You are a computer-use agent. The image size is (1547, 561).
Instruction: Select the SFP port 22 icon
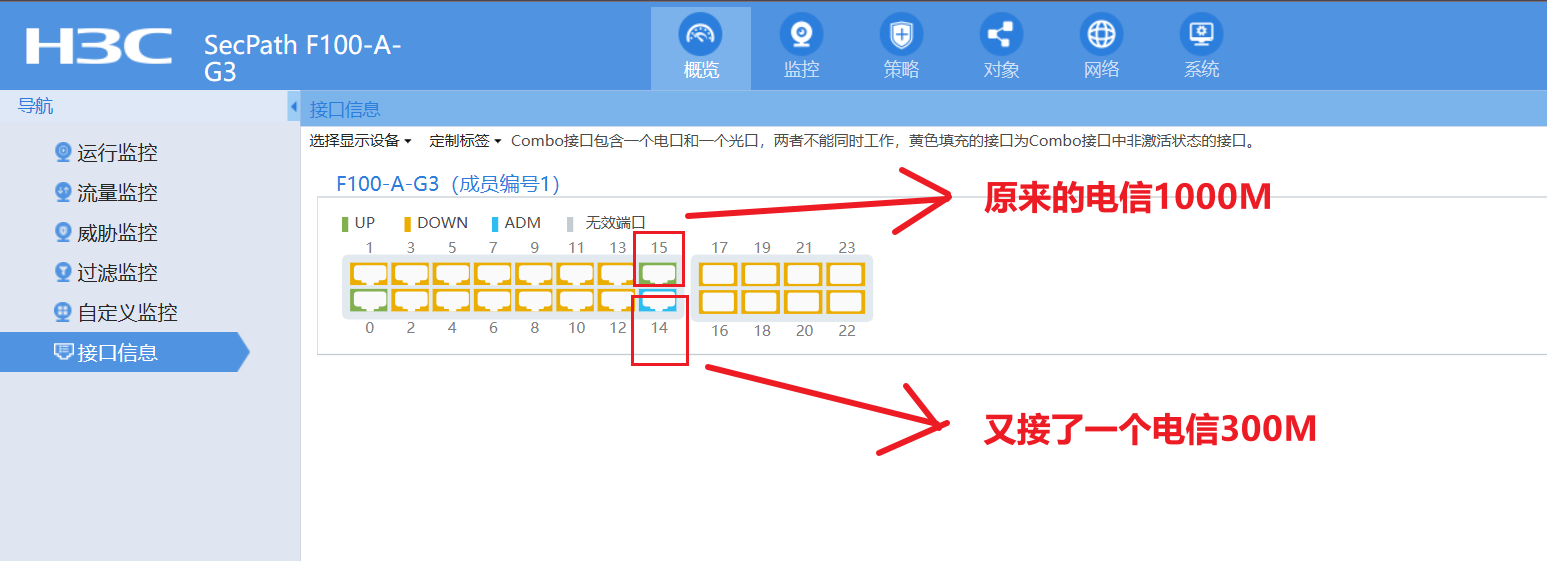[846, 301]
